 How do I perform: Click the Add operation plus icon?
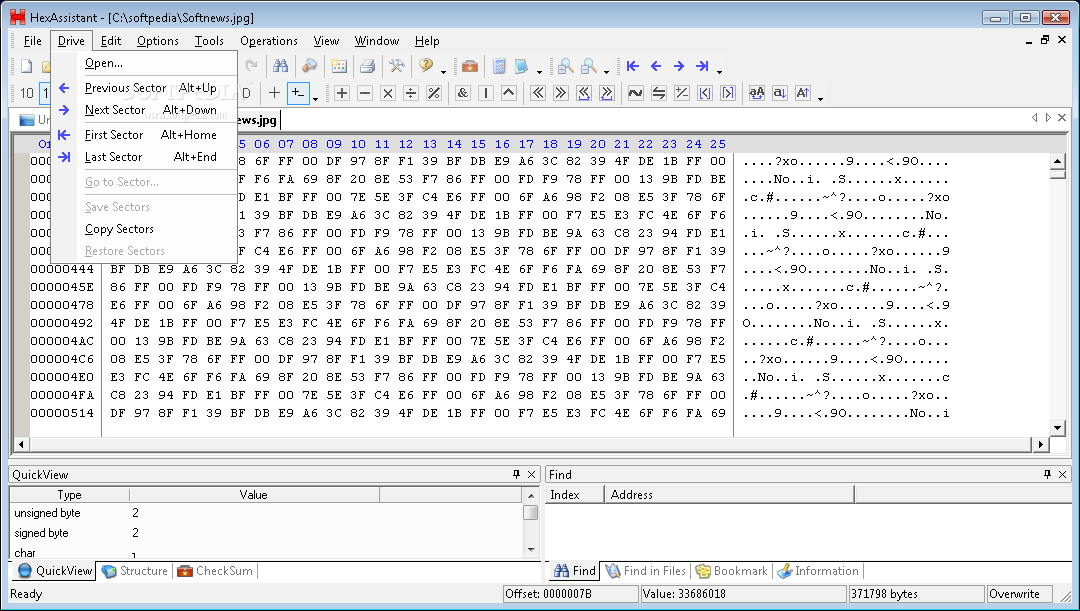click(342, 93)
